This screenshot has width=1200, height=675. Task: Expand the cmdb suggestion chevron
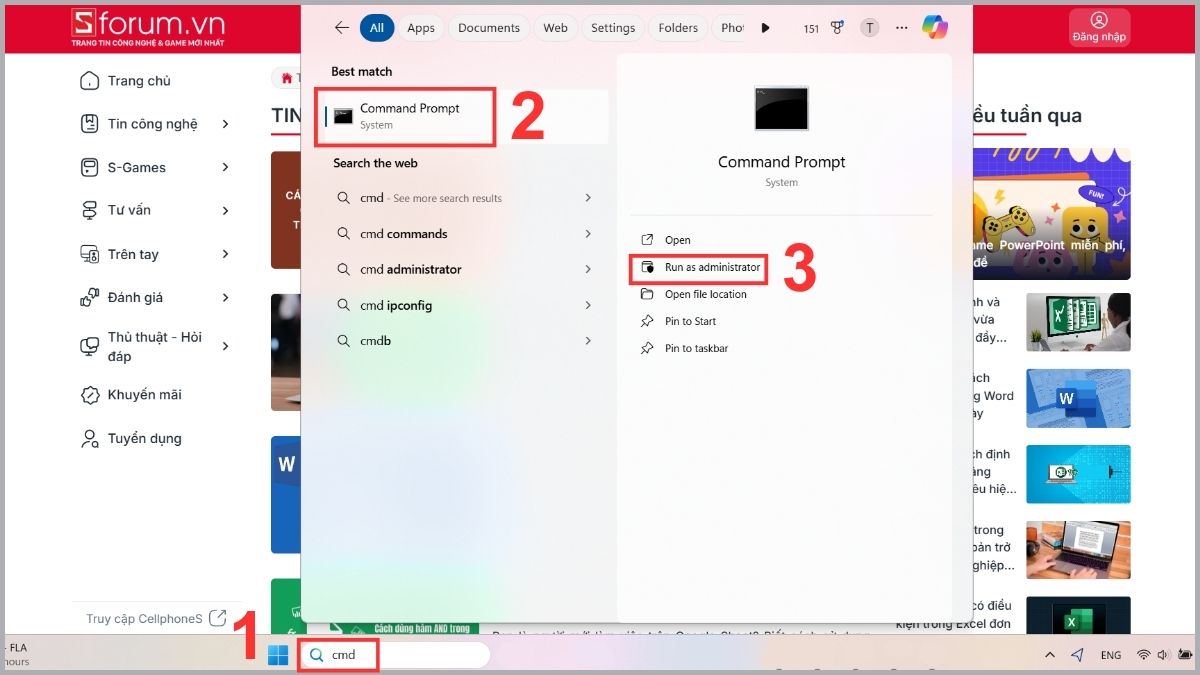coord(588,341)
